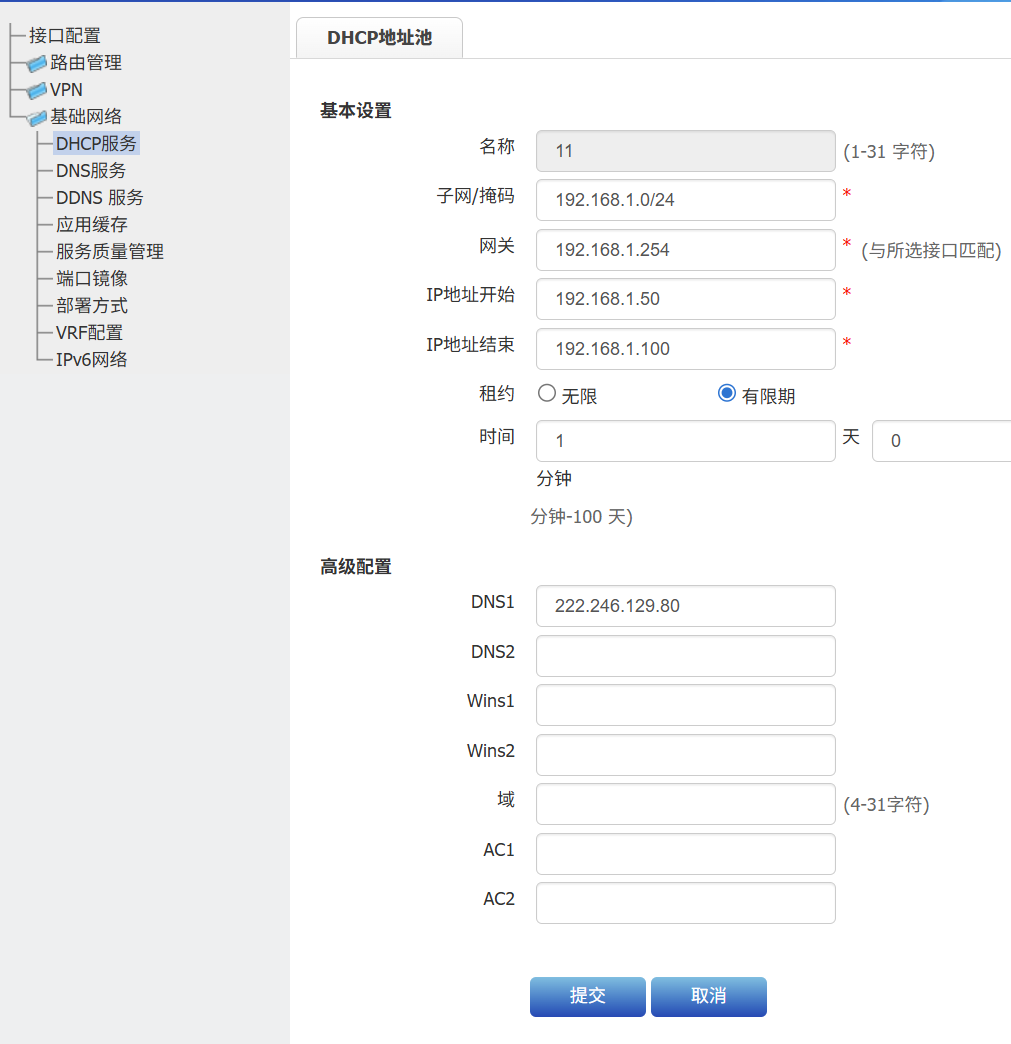Open 接口配置 in the tree
This screenshot has height=1044, width=1011.
[x=65, y=36]
